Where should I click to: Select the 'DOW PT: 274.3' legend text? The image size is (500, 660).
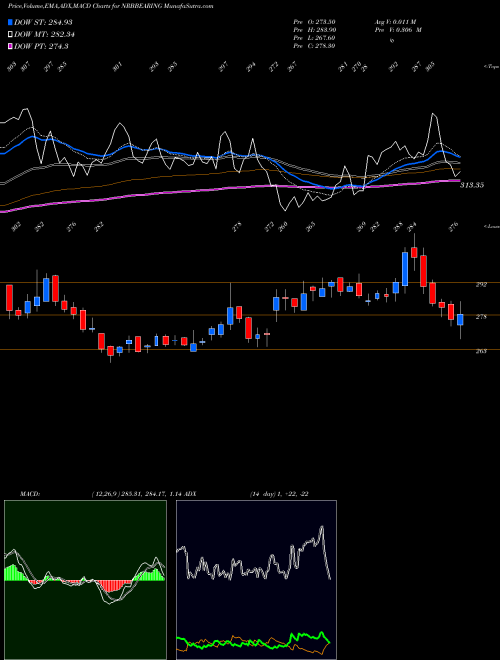(x=41, y=46)
